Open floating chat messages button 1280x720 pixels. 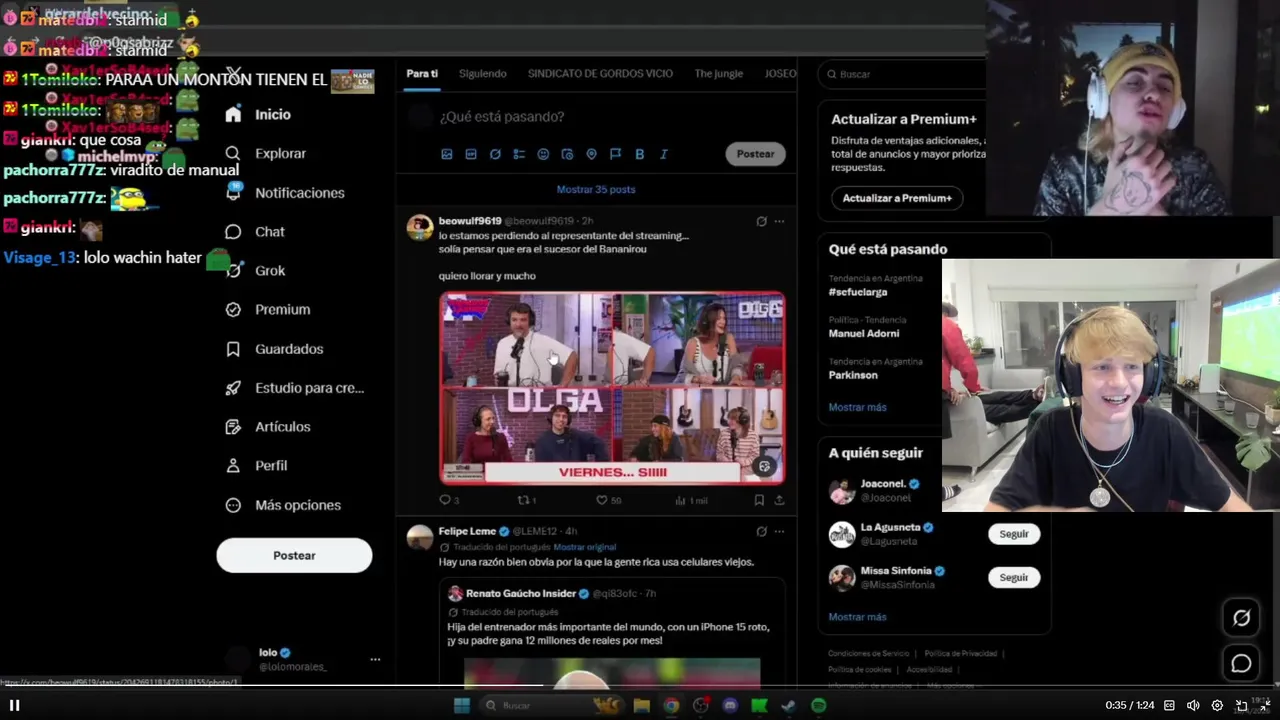pyautogui.click(x=1241, y=663)
